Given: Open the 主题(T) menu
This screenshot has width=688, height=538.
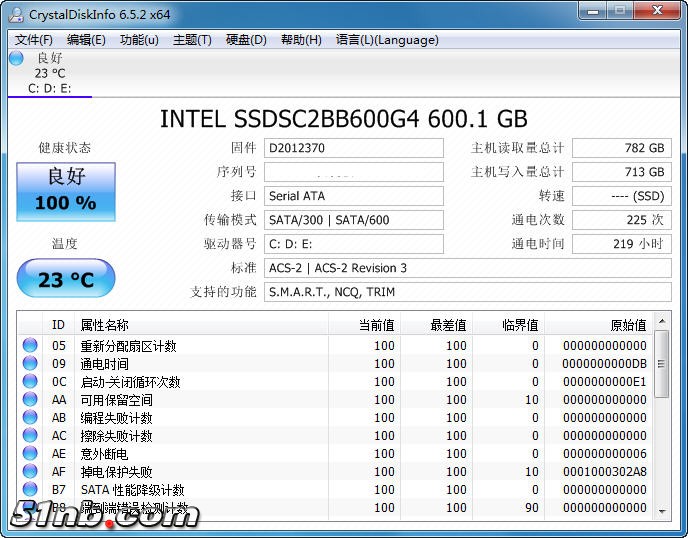Looking at the screenshot, I should (x=192, y=40).
